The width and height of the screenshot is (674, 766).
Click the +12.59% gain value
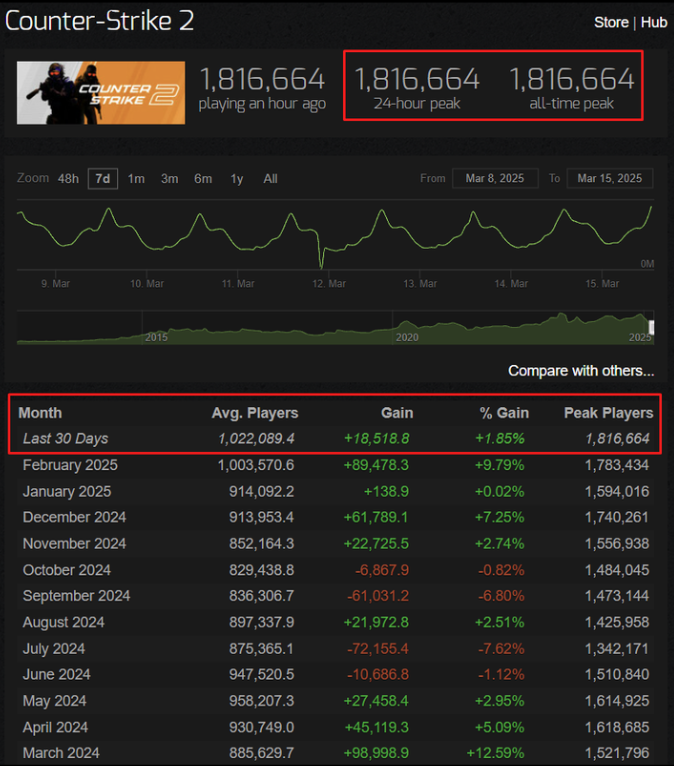point(495,753)
